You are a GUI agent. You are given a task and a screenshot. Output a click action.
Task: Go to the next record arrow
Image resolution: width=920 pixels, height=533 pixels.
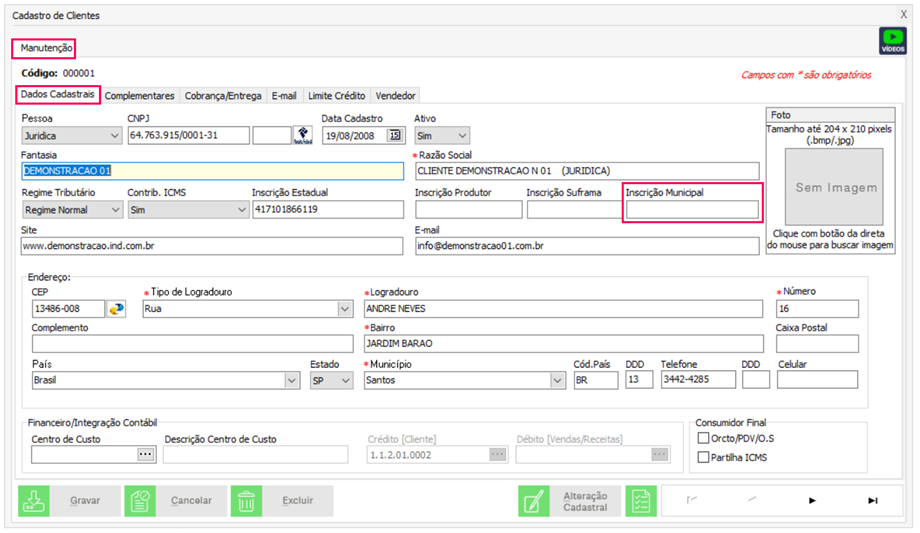(812, 500)
